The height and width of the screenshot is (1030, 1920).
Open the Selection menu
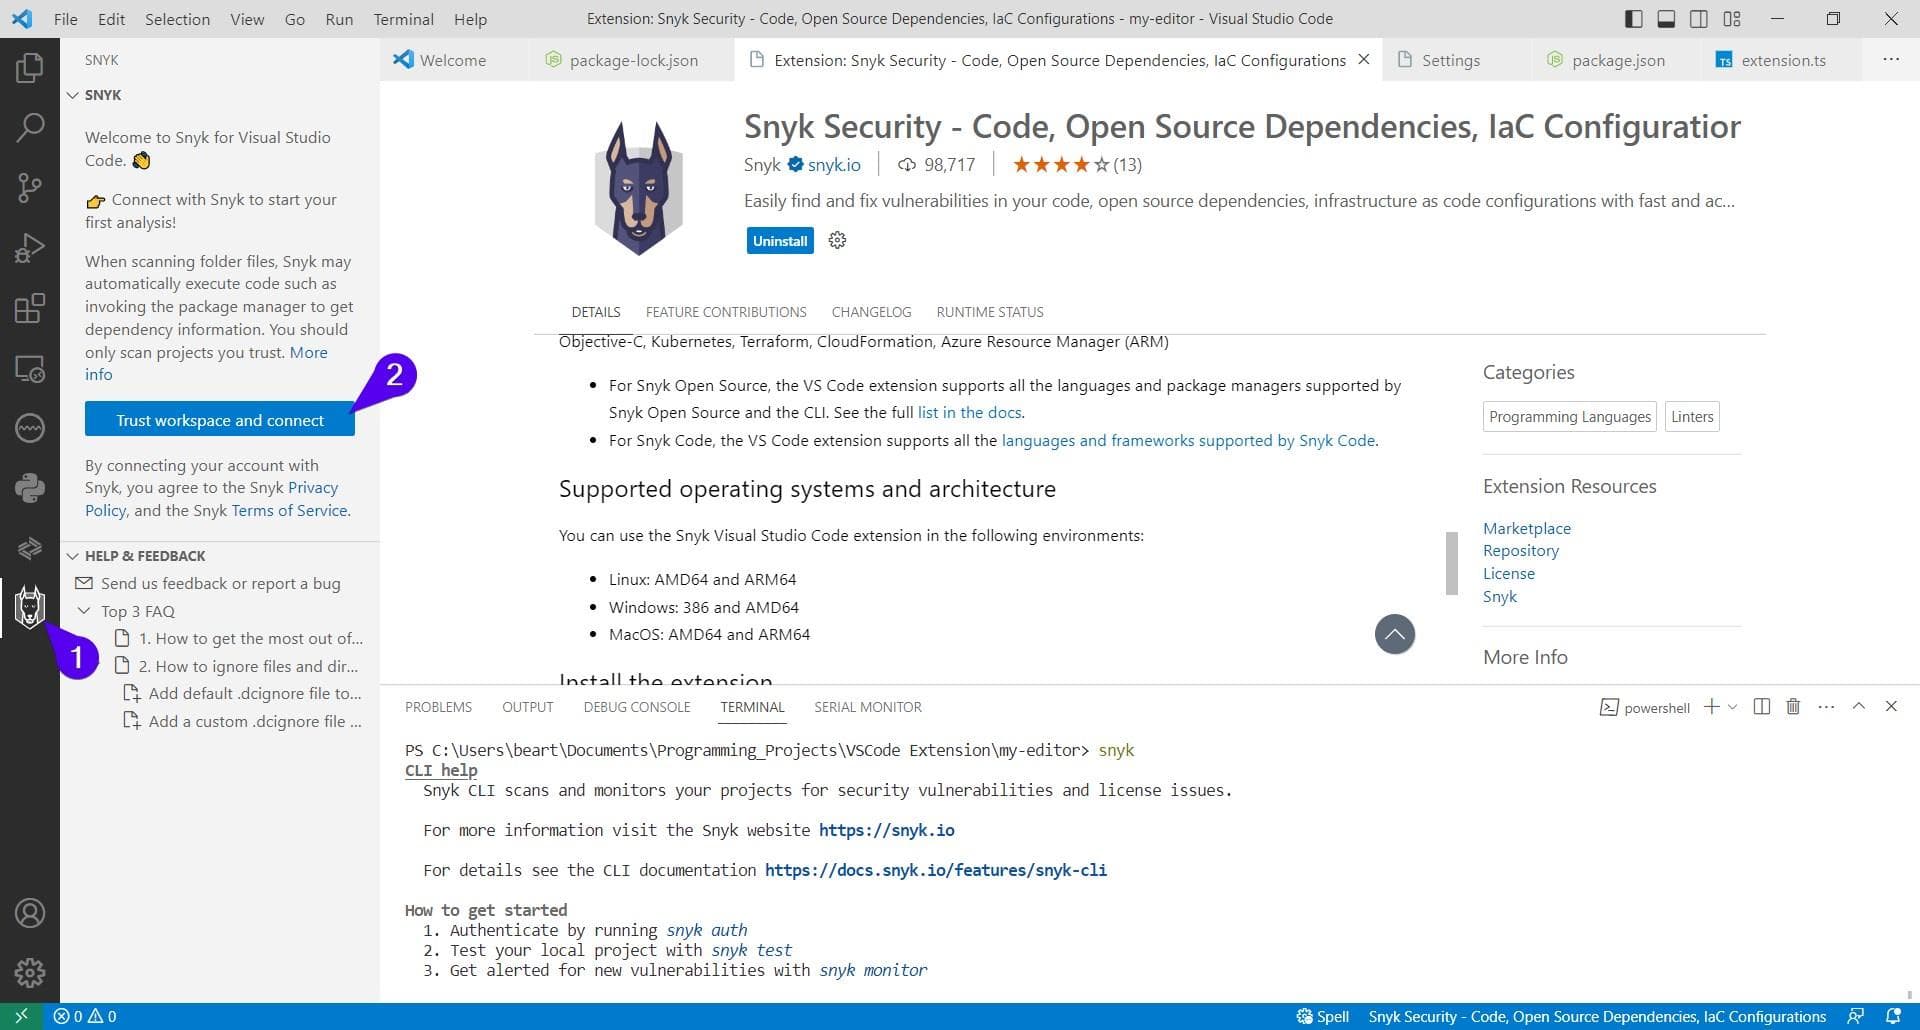click(x=177, y=19)
